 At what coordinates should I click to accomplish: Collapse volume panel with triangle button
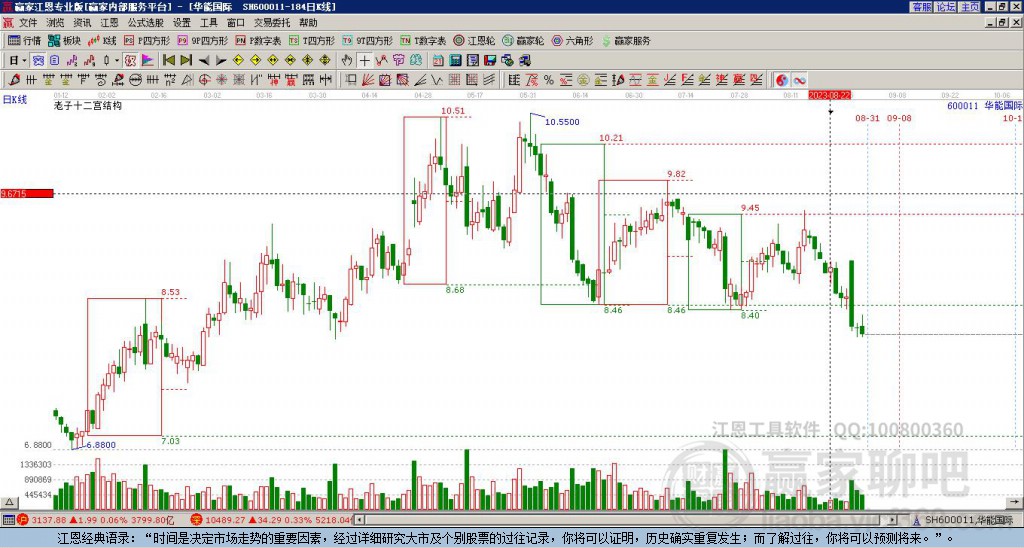(8, 503)
